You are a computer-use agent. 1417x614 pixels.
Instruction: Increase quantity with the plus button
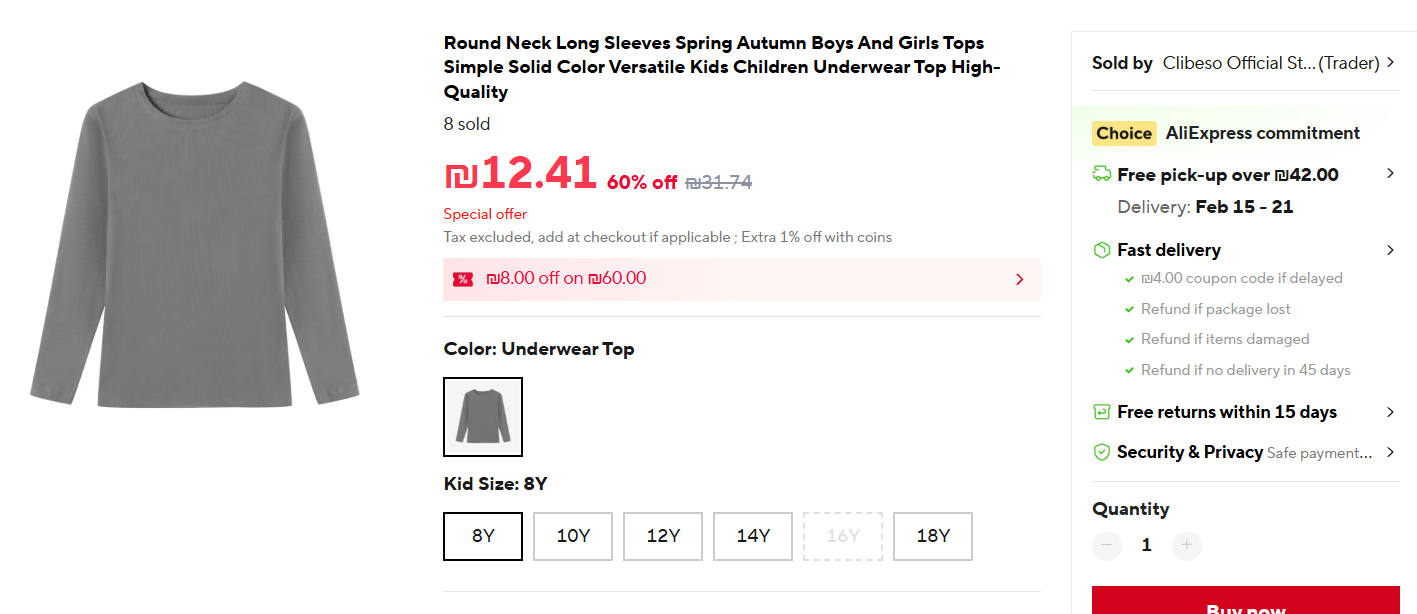coord(1186,545)
